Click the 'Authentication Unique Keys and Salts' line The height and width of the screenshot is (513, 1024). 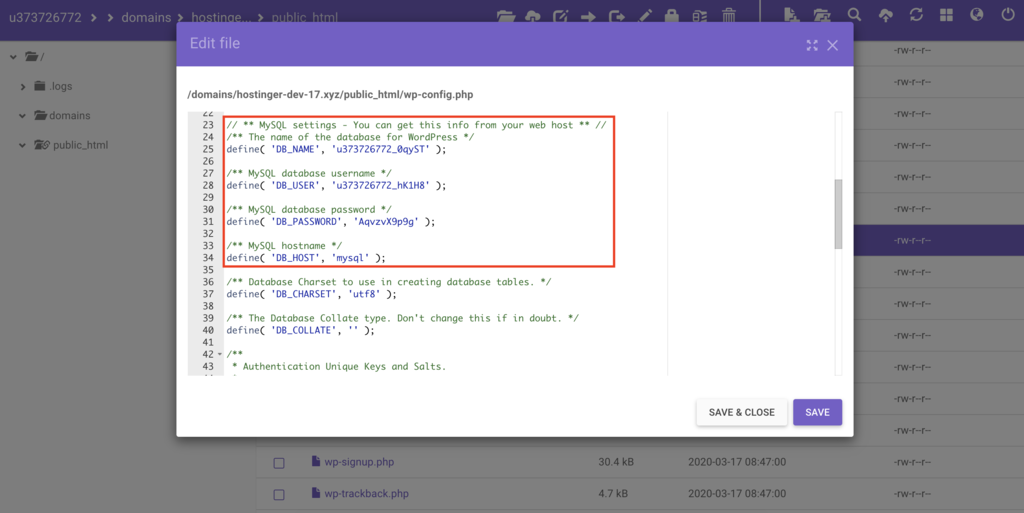pyautogui.click(x=338, y=366)
